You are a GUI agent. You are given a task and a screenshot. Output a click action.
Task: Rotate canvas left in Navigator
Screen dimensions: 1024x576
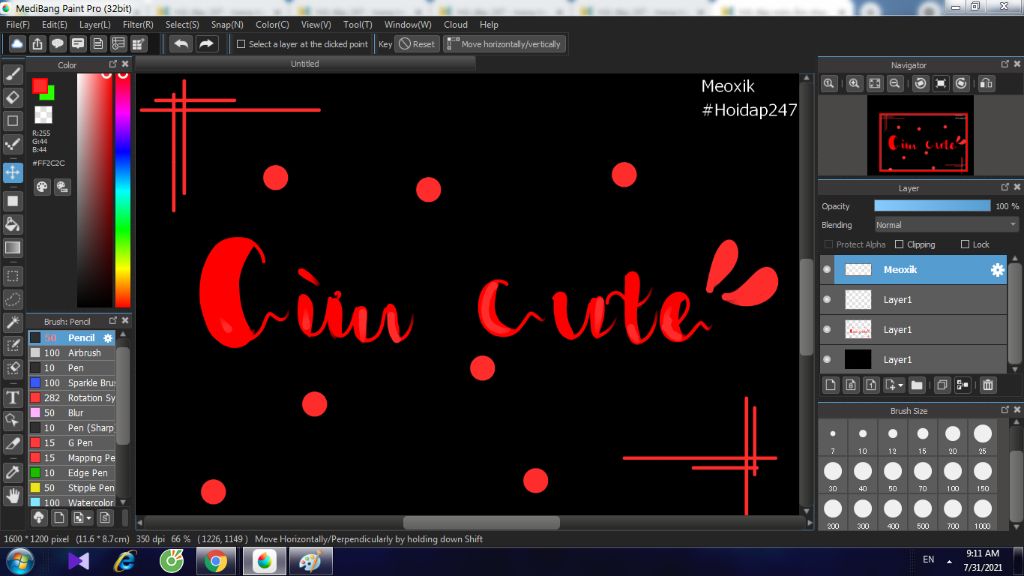click(x=920, y=84)
